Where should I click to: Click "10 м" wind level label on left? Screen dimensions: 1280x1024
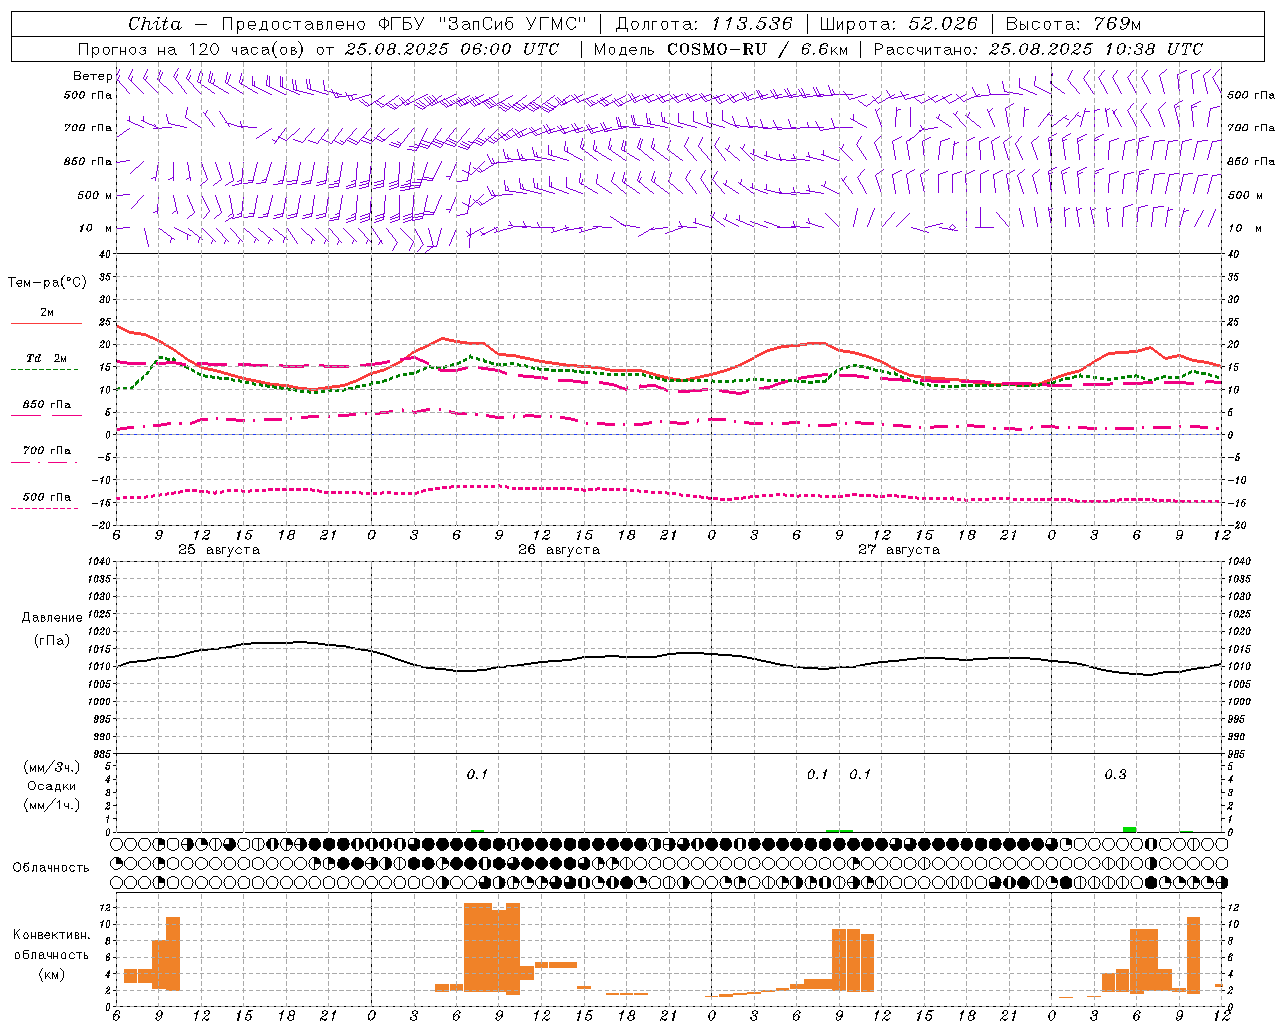point(96,228)
